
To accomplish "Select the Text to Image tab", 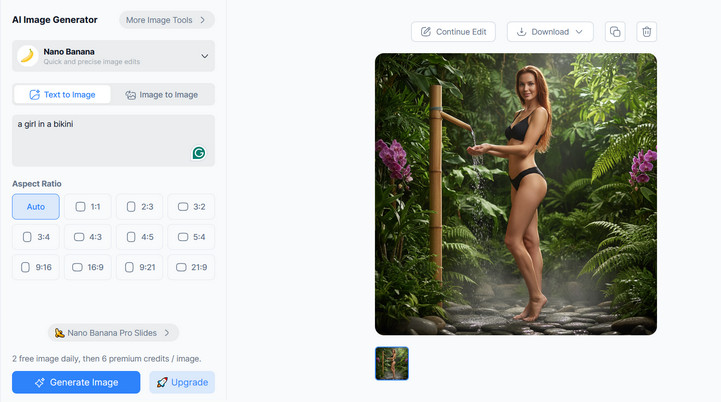I will (62, 95).
